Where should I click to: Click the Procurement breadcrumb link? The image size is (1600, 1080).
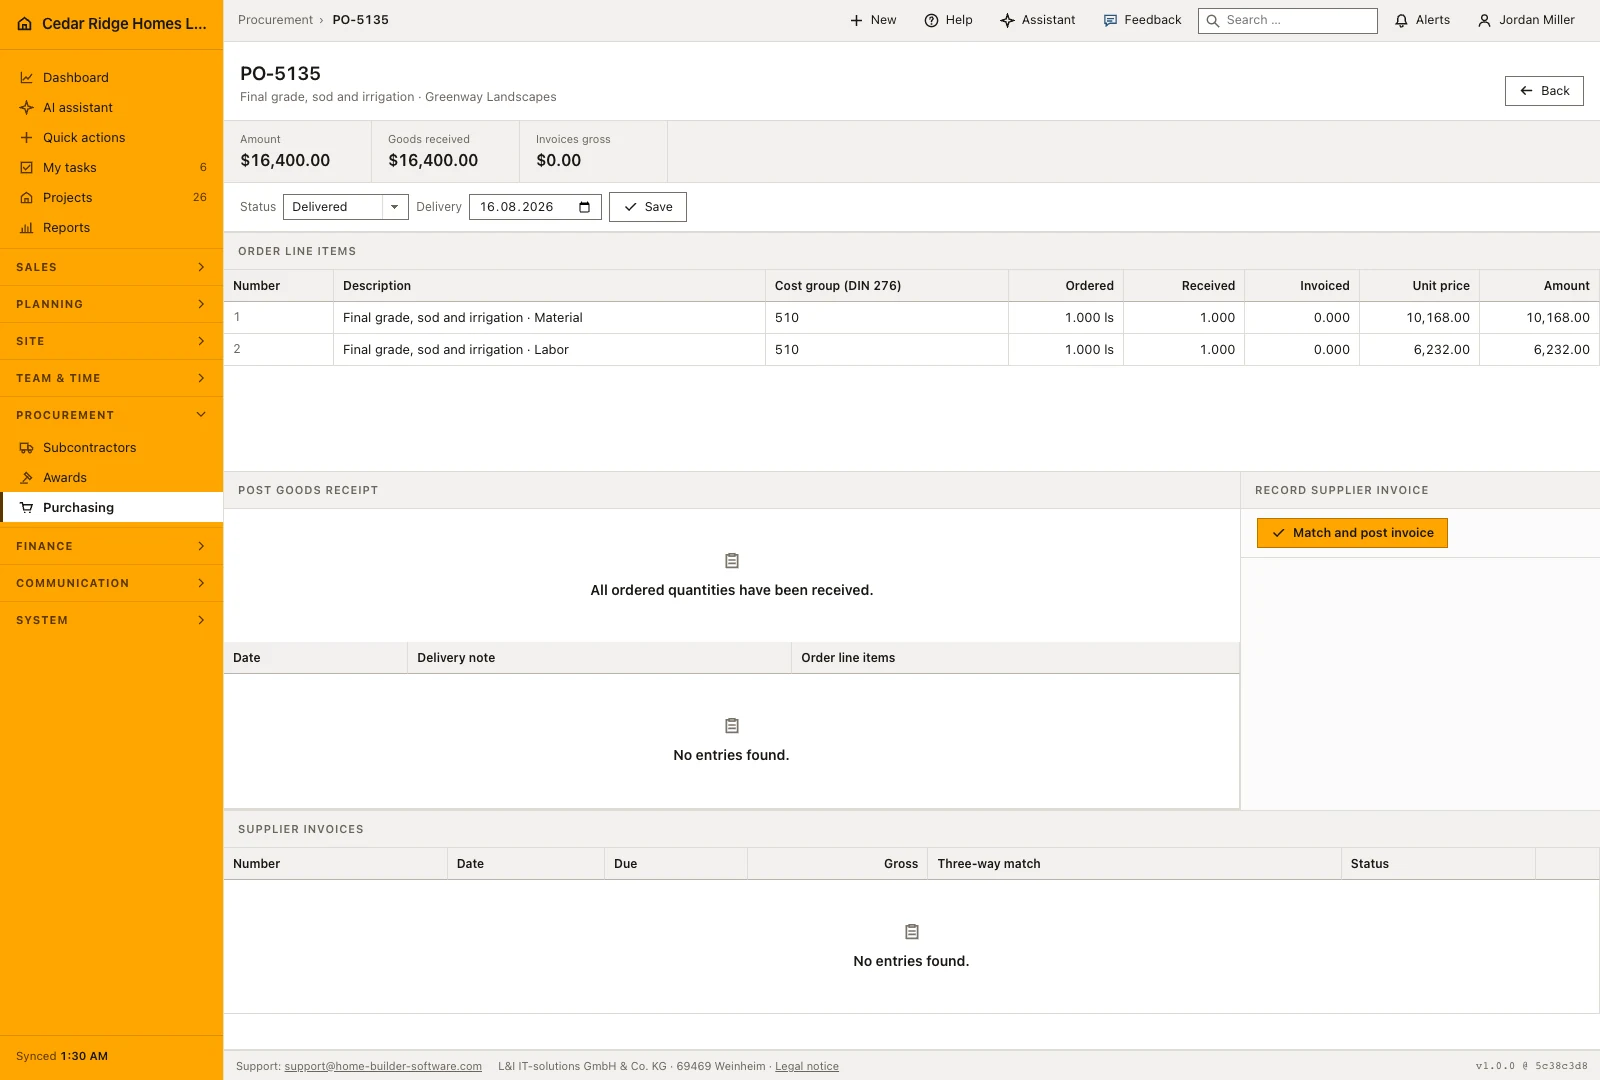(x=275, y=20)
